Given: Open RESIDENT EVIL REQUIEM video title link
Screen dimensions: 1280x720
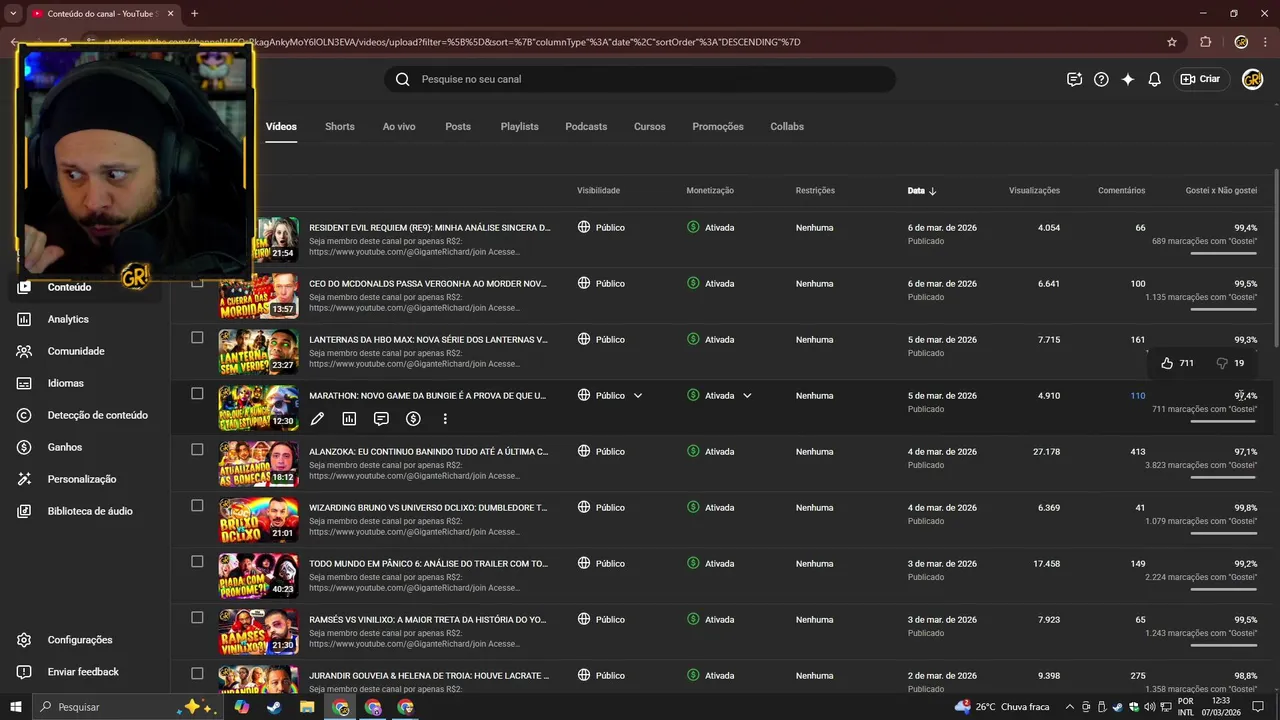Looking at the screenshot, I should tap(429, 228).
